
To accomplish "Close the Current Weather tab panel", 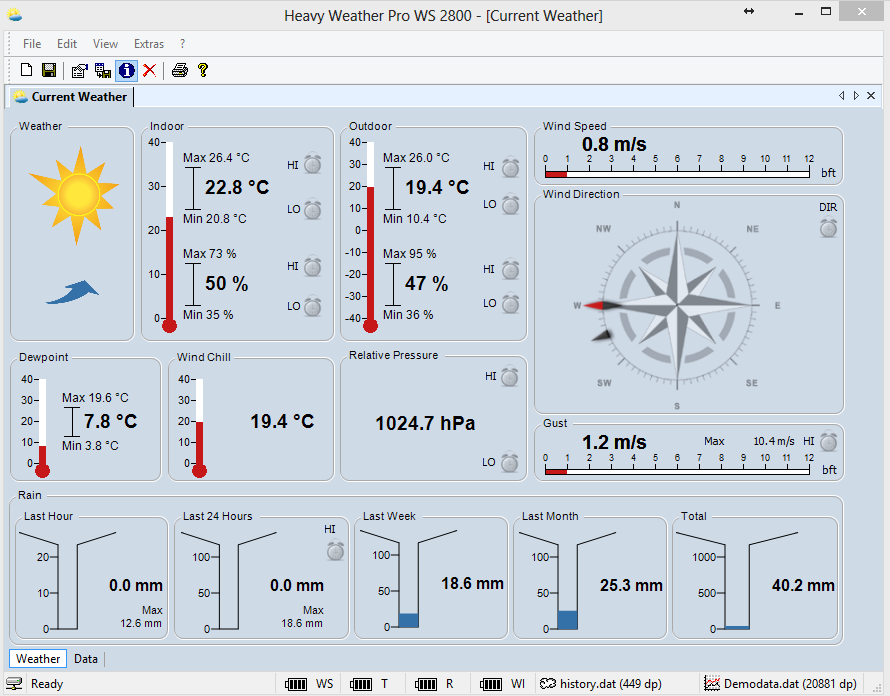I will 871,96.
